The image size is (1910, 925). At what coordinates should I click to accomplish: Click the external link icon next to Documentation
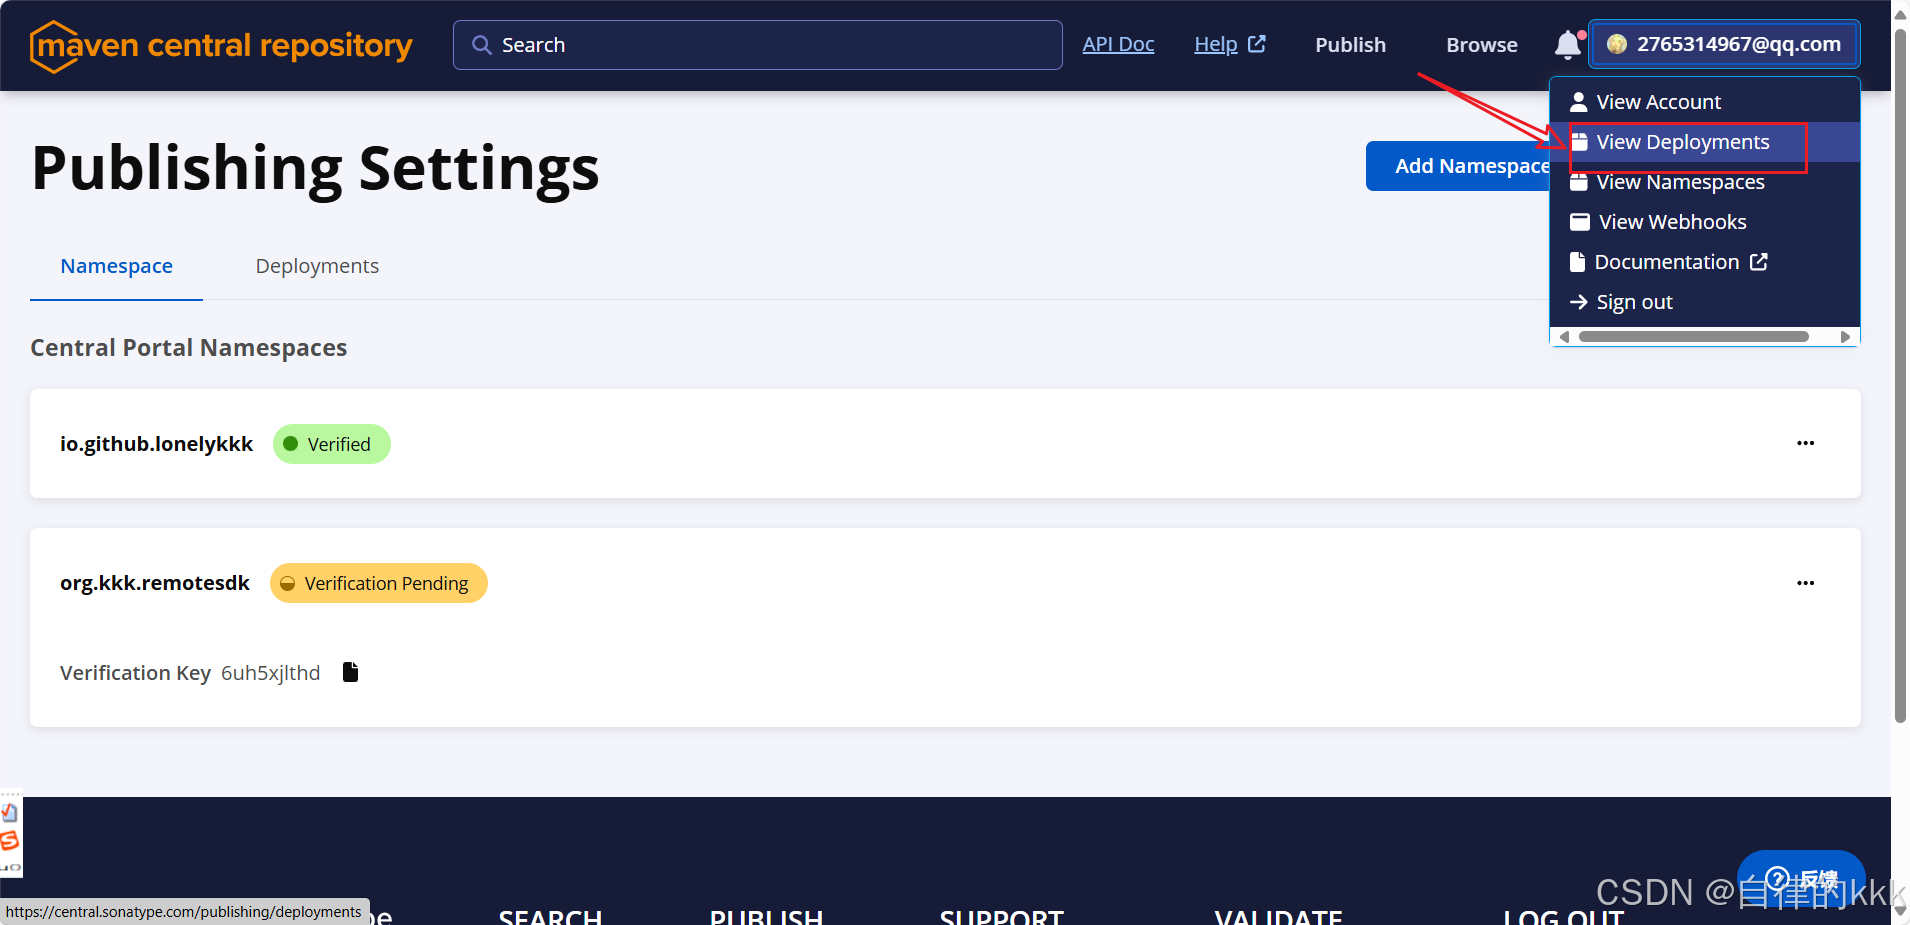(x=1759, y=262)
